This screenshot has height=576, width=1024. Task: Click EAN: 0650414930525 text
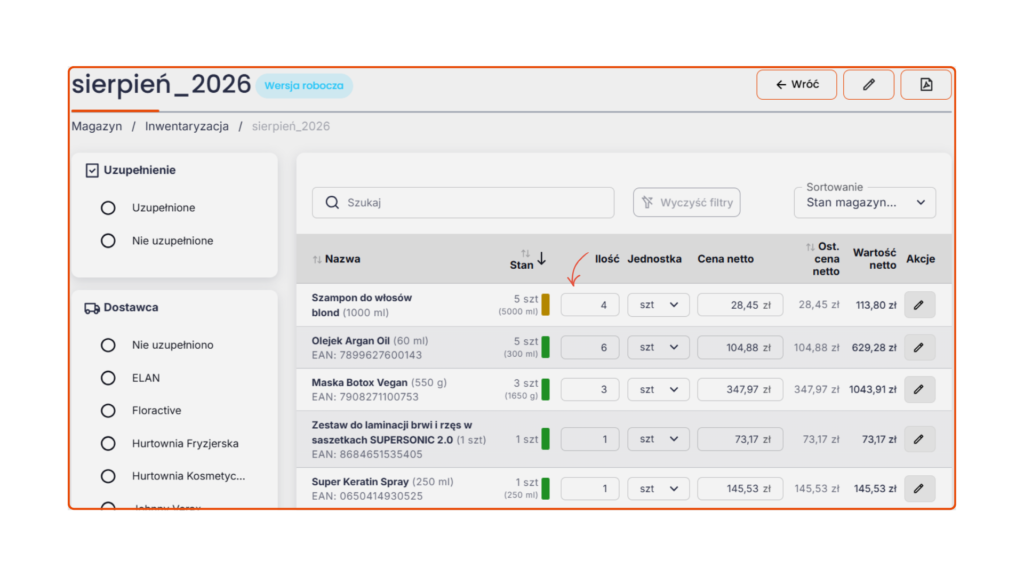coord(367,496)
